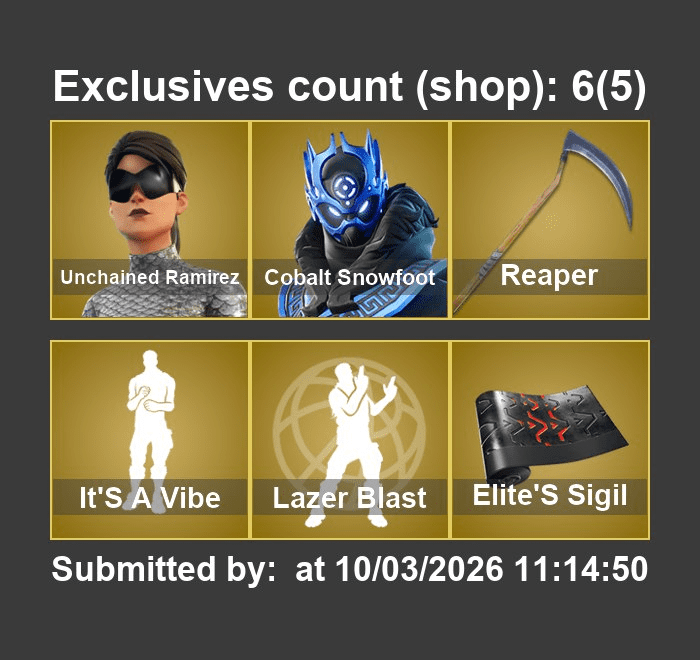Click the 'Unchained Ramirez' name label
Image resolution: width=700 pixels, height=660 pixels.
click(x=150, y=277)
